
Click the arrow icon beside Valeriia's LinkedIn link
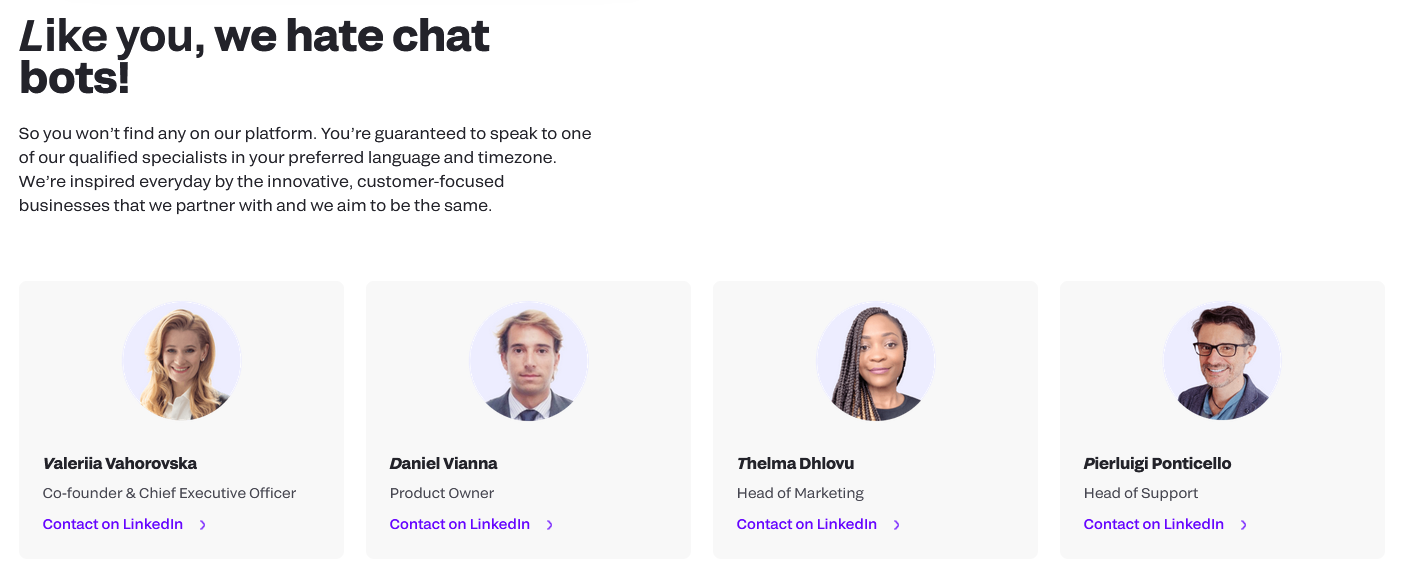click(202, 525)
